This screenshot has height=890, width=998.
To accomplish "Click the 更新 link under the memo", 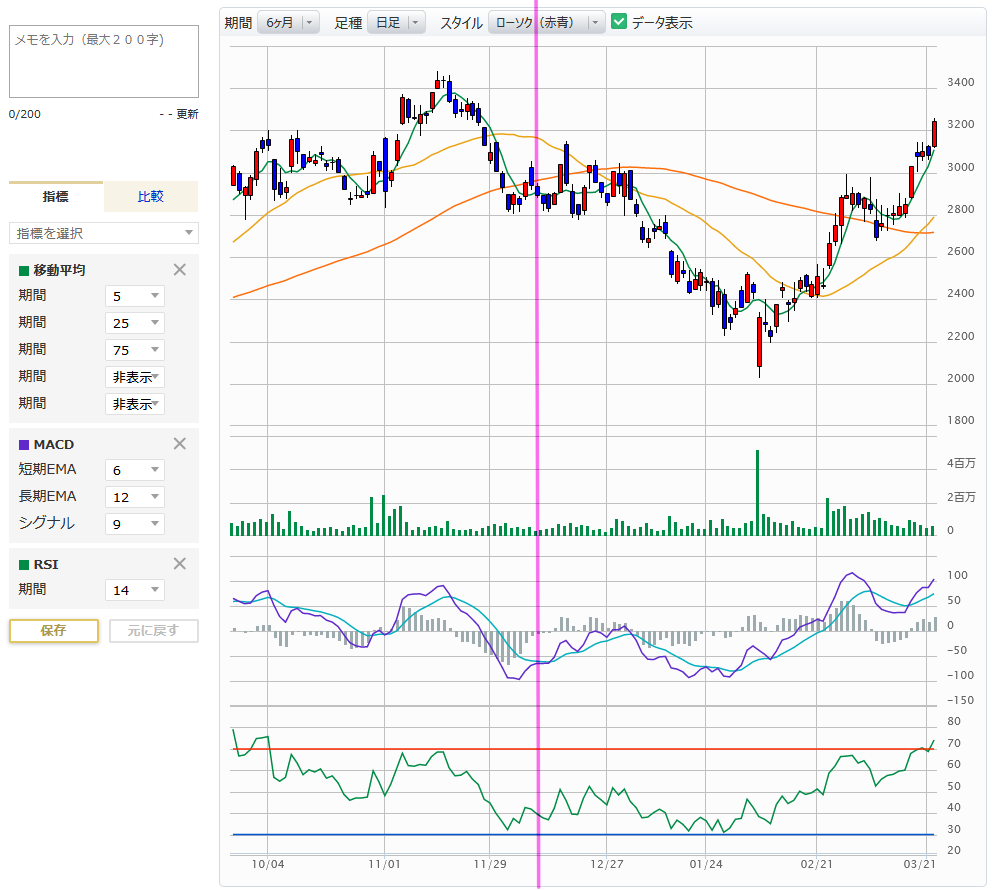I will (187, 114).
